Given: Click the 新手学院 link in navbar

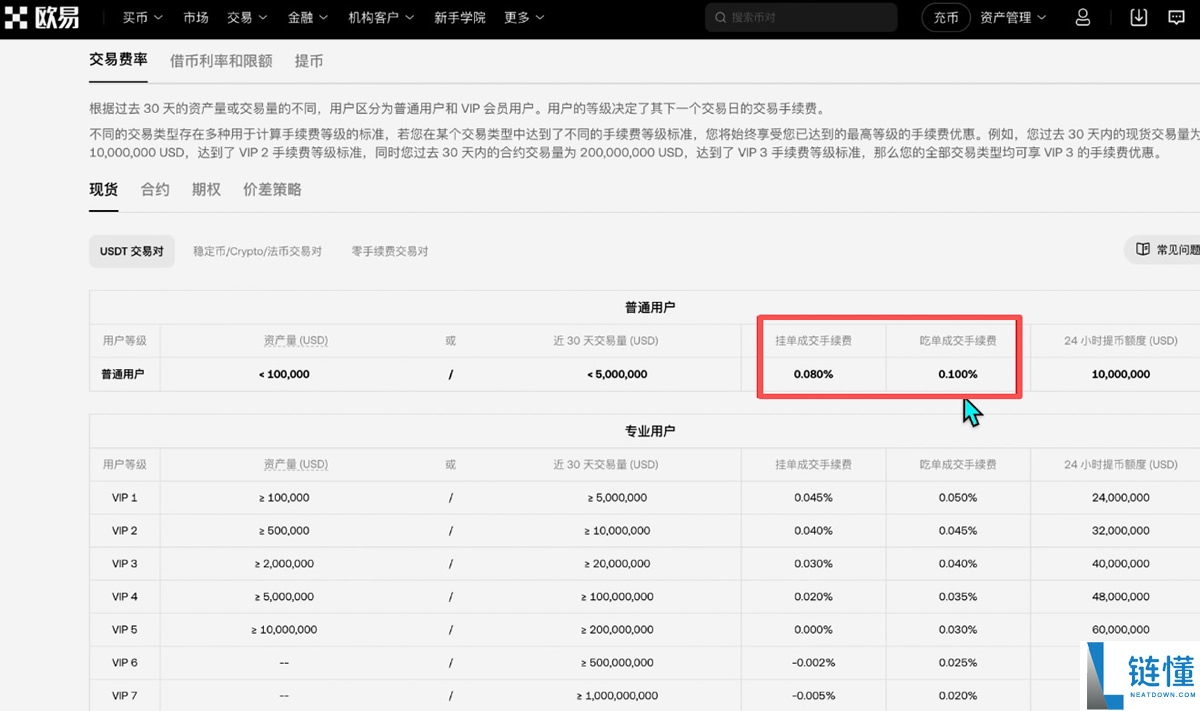Looking at the screenshot, I should 460,17.
